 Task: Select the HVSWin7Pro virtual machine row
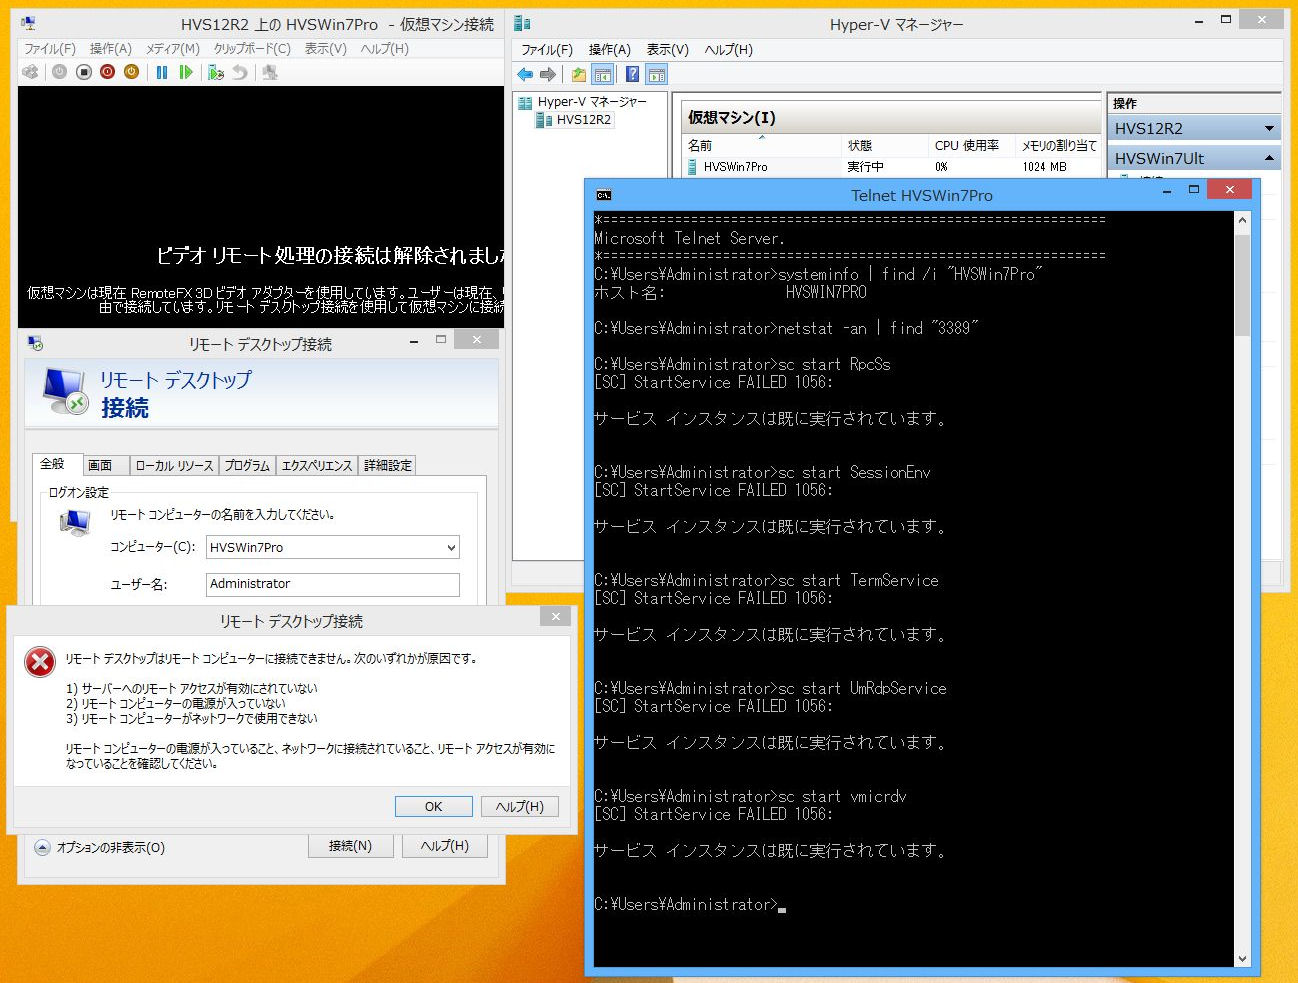click(x=892, y=167)
